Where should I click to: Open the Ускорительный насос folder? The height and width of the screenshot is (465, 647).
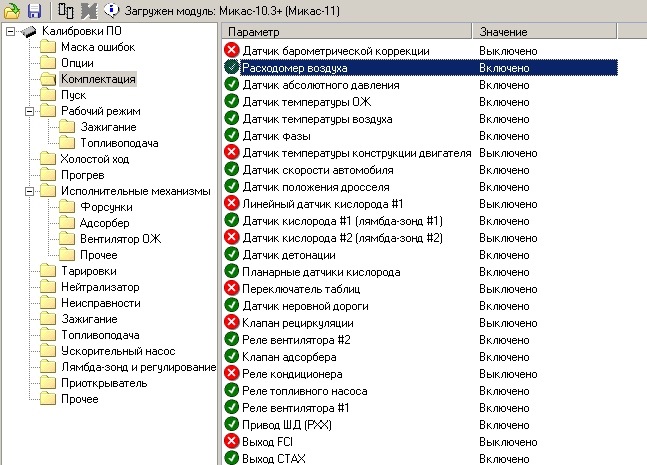(x=118, y=351)
